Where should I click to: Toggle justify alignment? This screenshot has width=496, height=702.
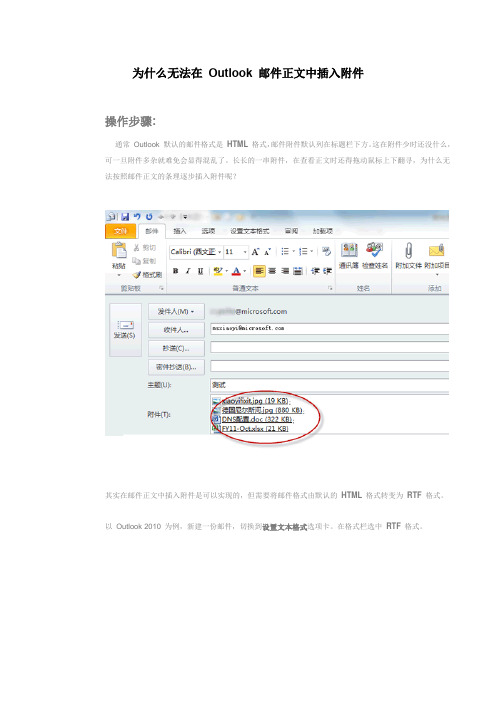(297, 271)
